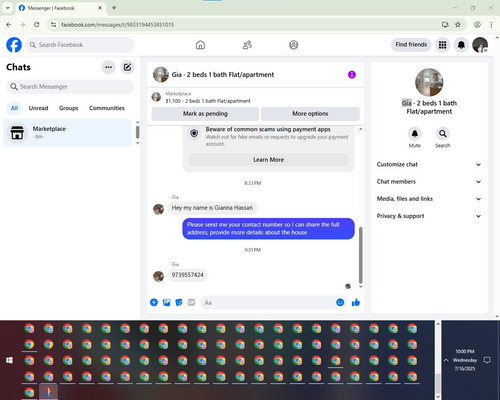The width and height of the screenshot is (500, 400).
Task: Open the account profile picture menu
Action: coord(480,45)
